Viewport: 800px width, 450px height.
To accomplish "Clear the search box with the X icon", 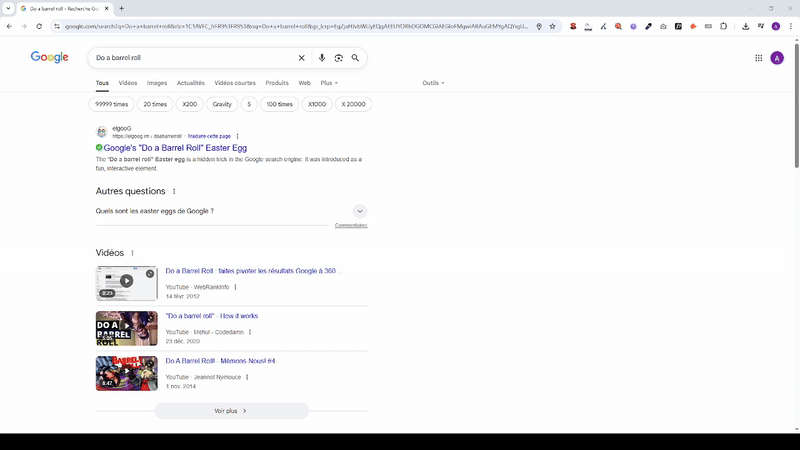I will coord(302,58).
